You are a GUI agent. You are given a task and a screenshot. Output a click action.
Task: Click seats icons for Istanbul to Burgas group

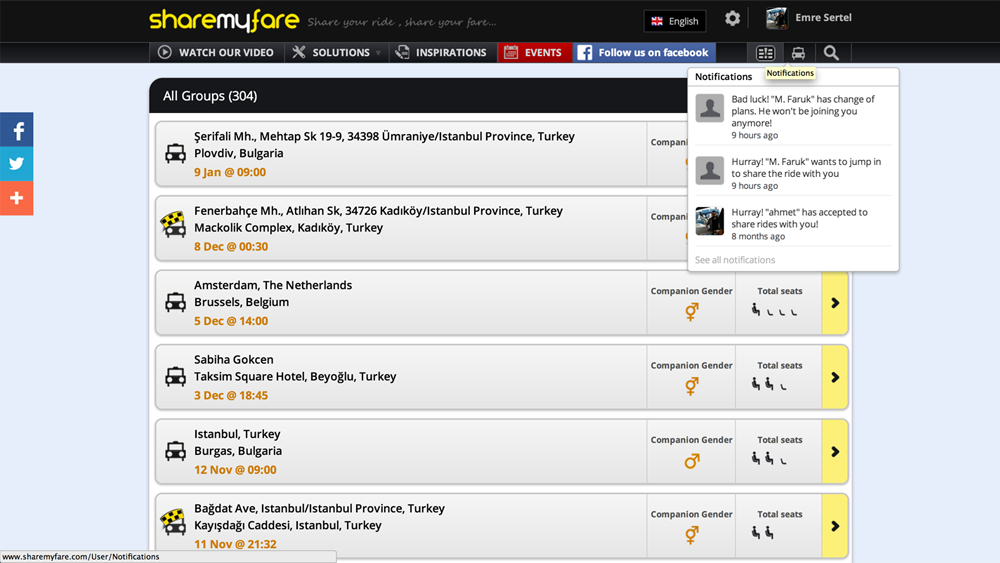tap(769, 459)
